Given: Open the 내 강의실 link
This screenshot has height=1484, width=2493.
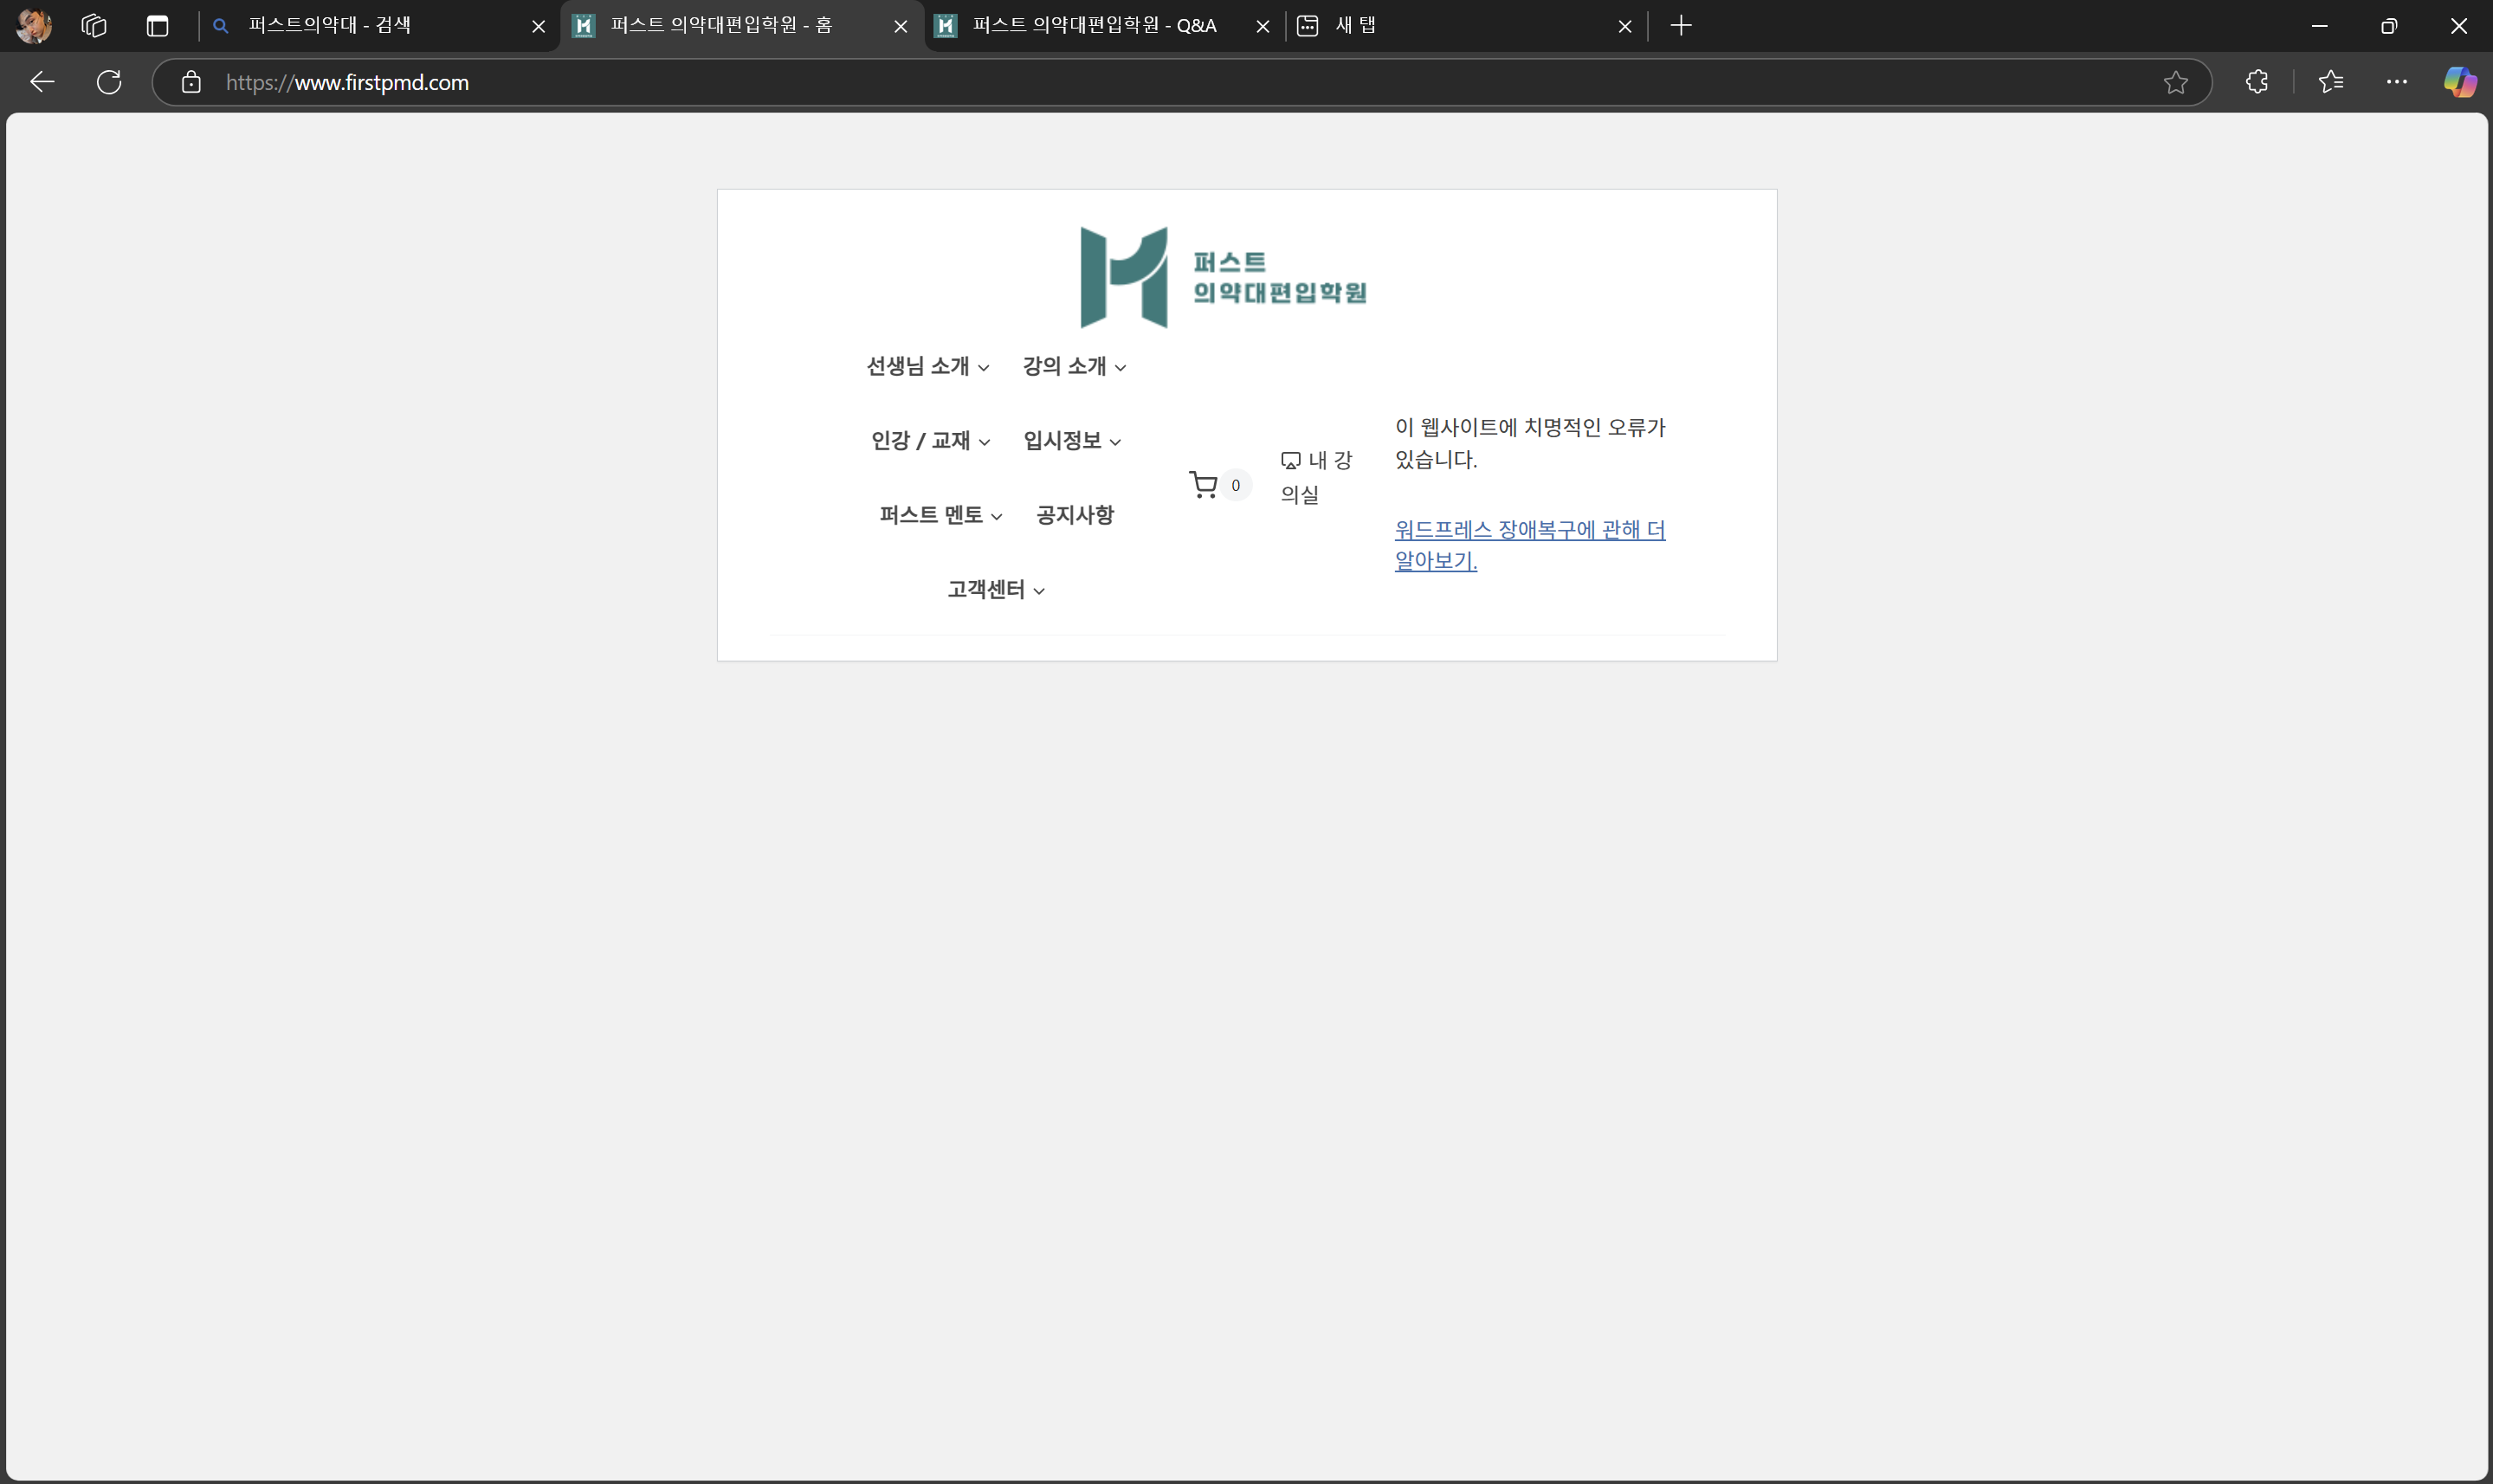Looking at the screenshot, I should (x=1315, y=477).
